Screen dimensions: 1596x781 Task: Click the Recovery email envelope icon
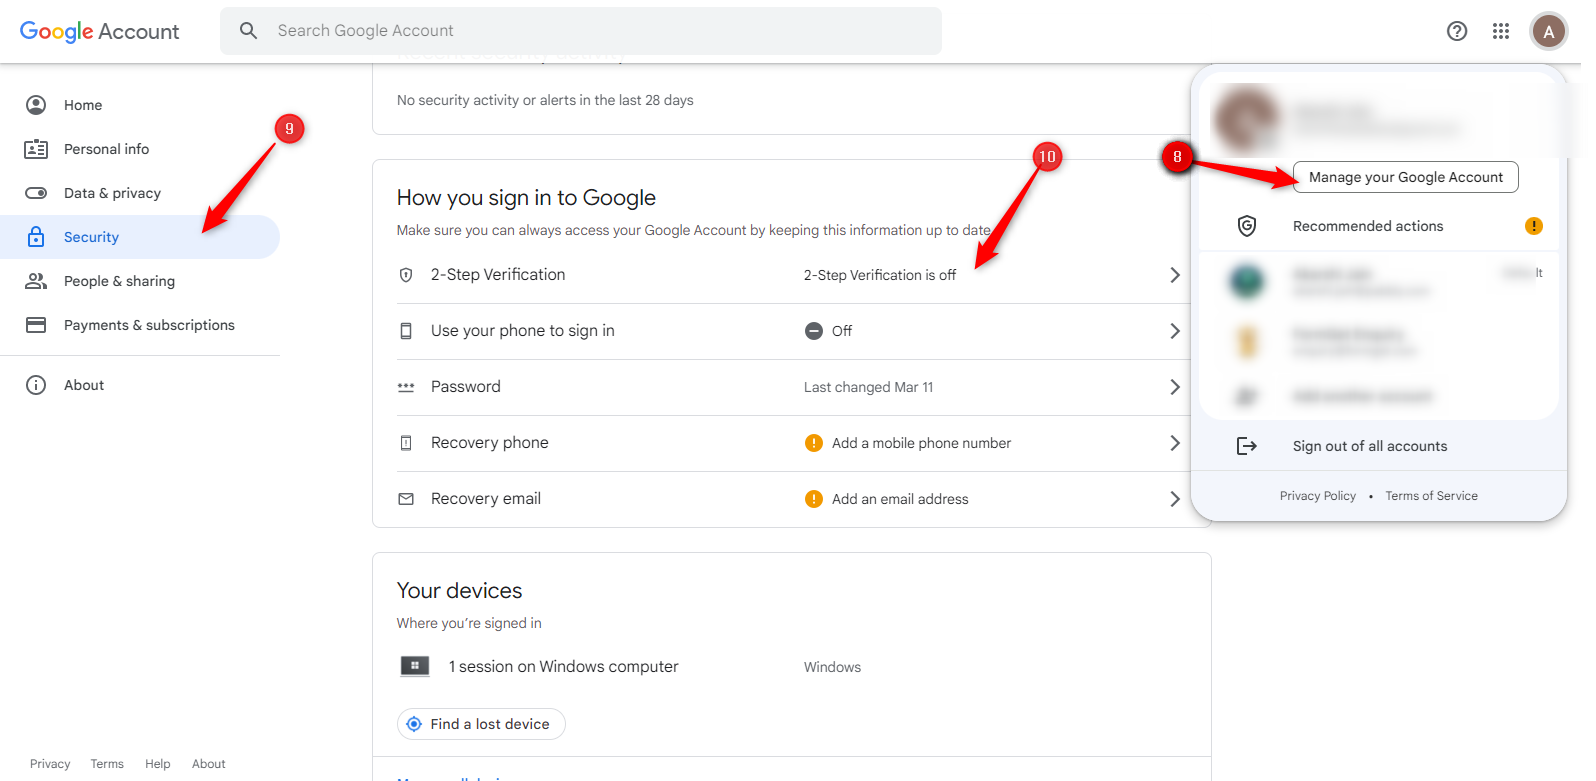406,499
